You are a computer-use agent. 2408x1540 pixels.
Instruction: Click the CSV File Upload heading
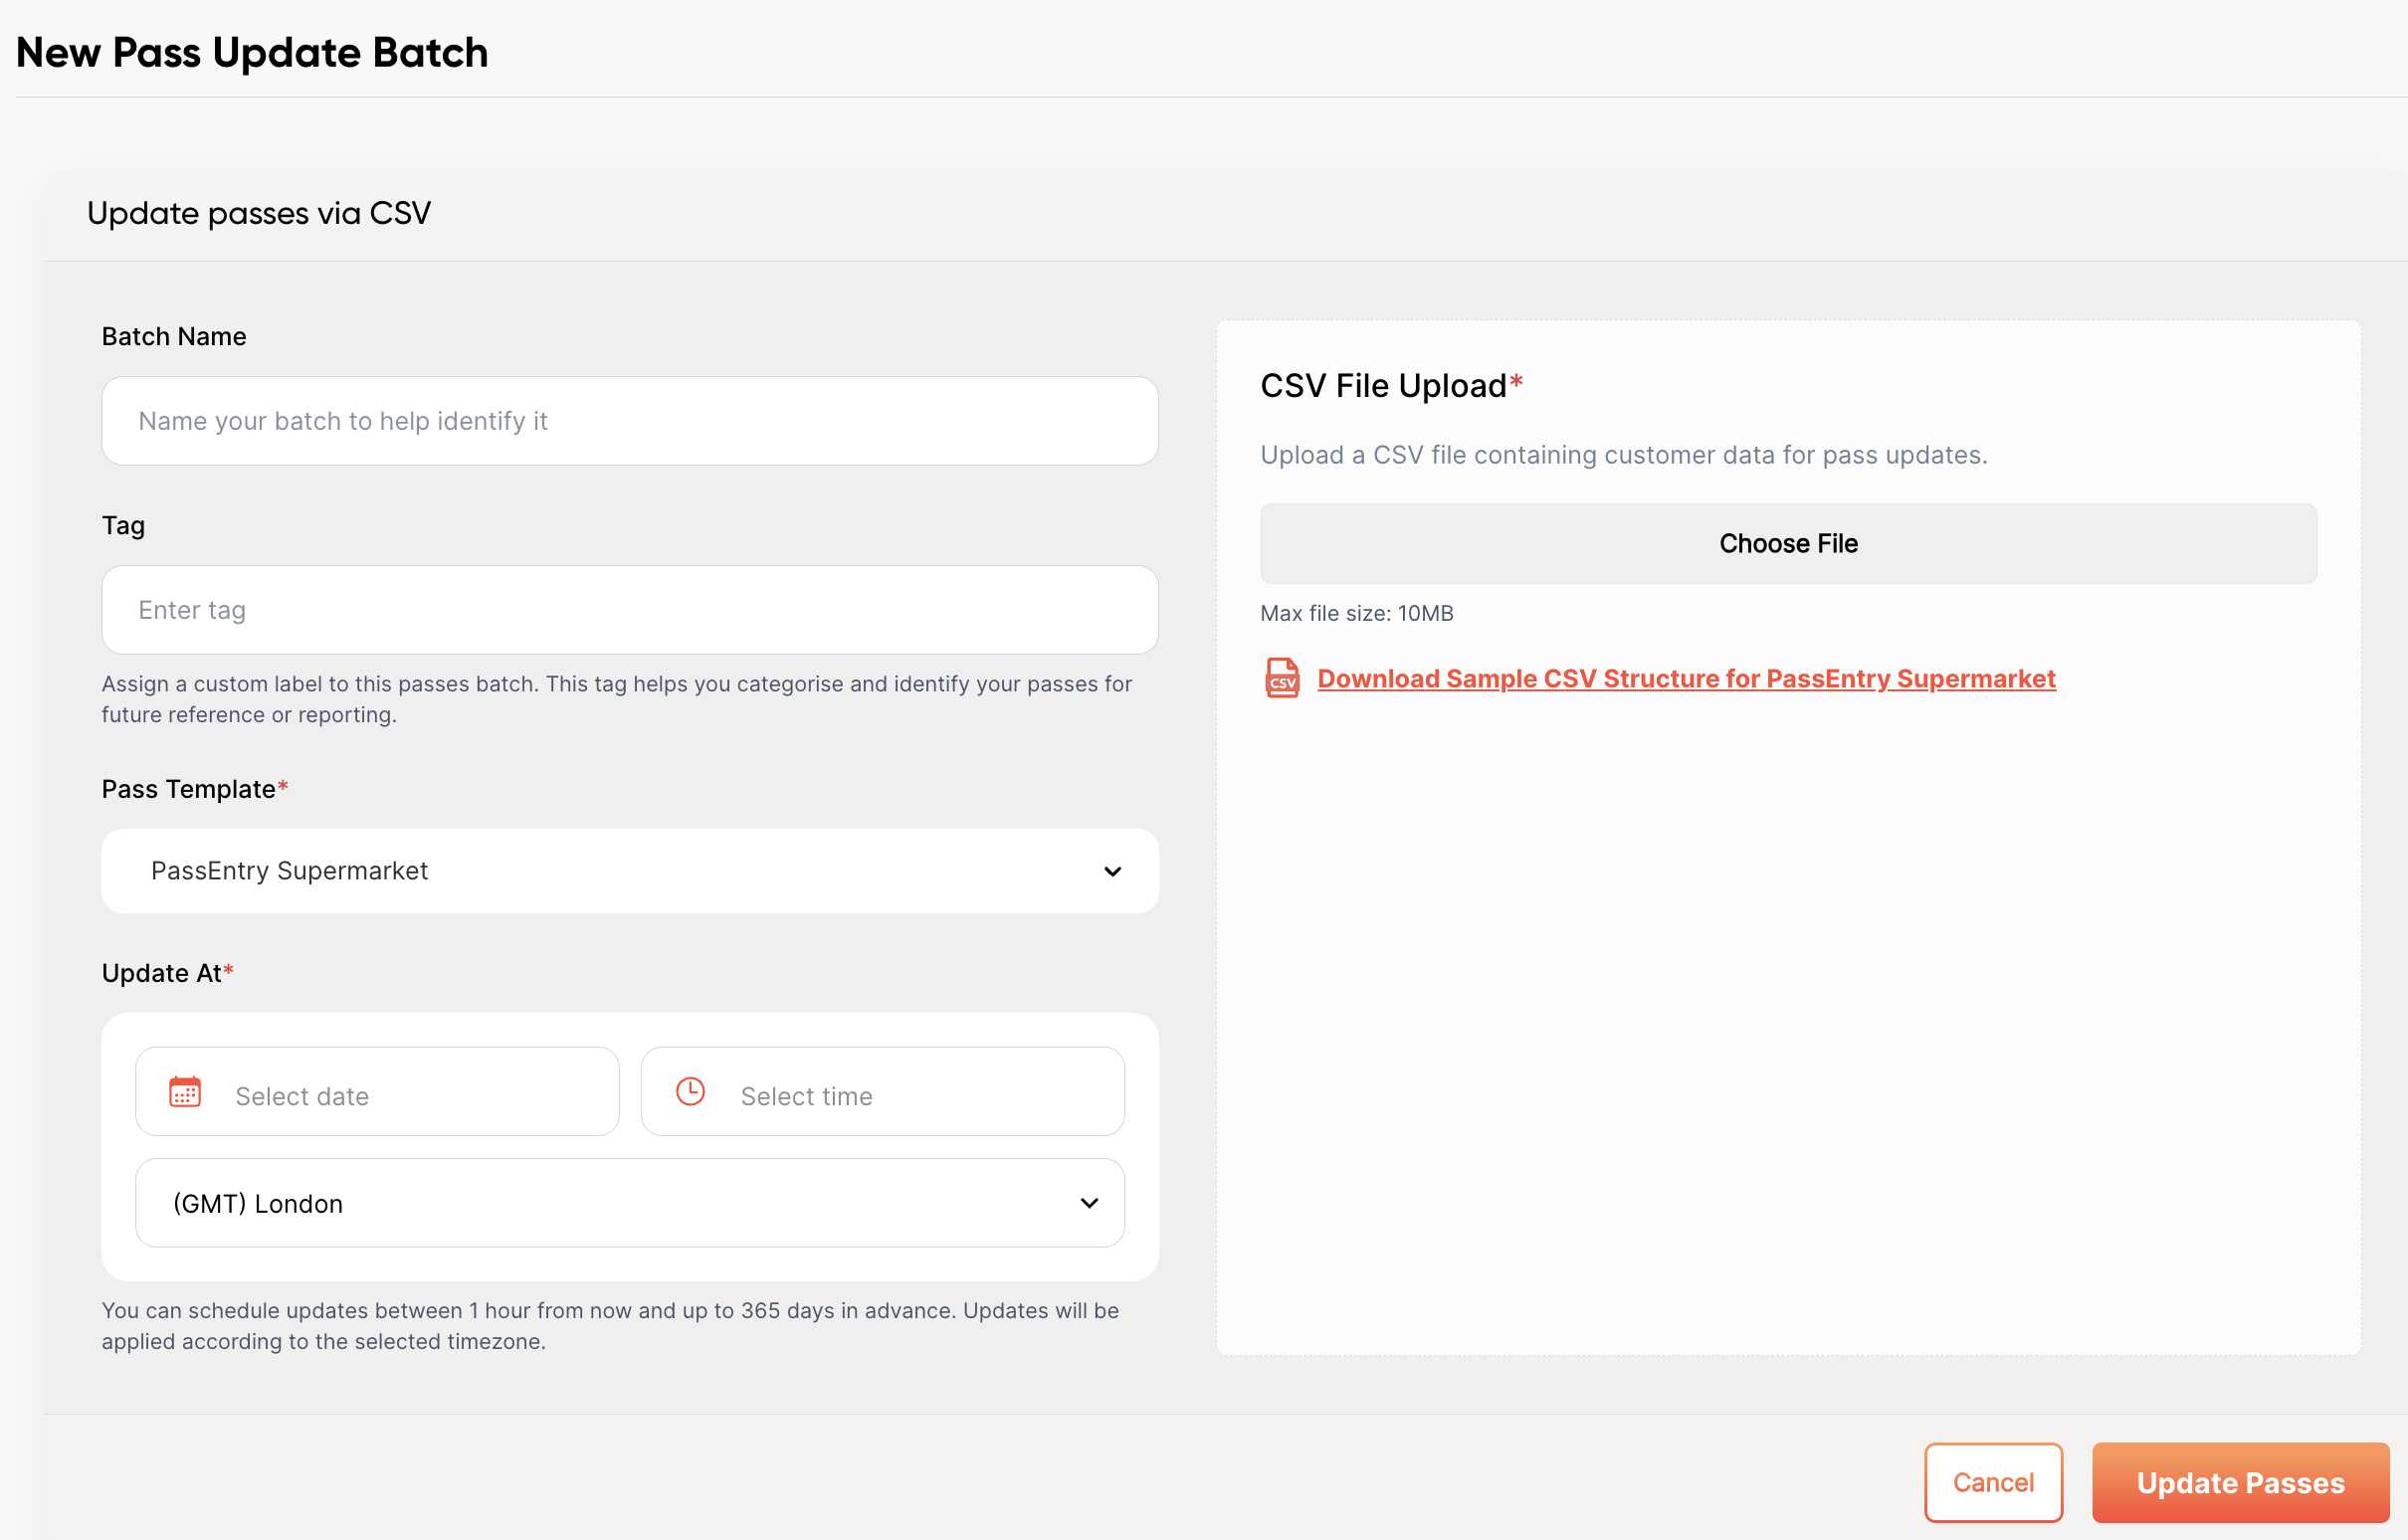[1383, 386]
